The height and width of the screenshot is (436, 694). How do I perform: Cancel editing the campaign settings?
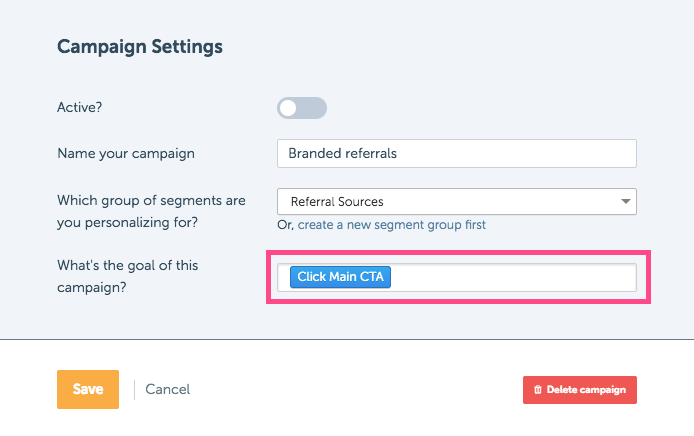(167, 389)
